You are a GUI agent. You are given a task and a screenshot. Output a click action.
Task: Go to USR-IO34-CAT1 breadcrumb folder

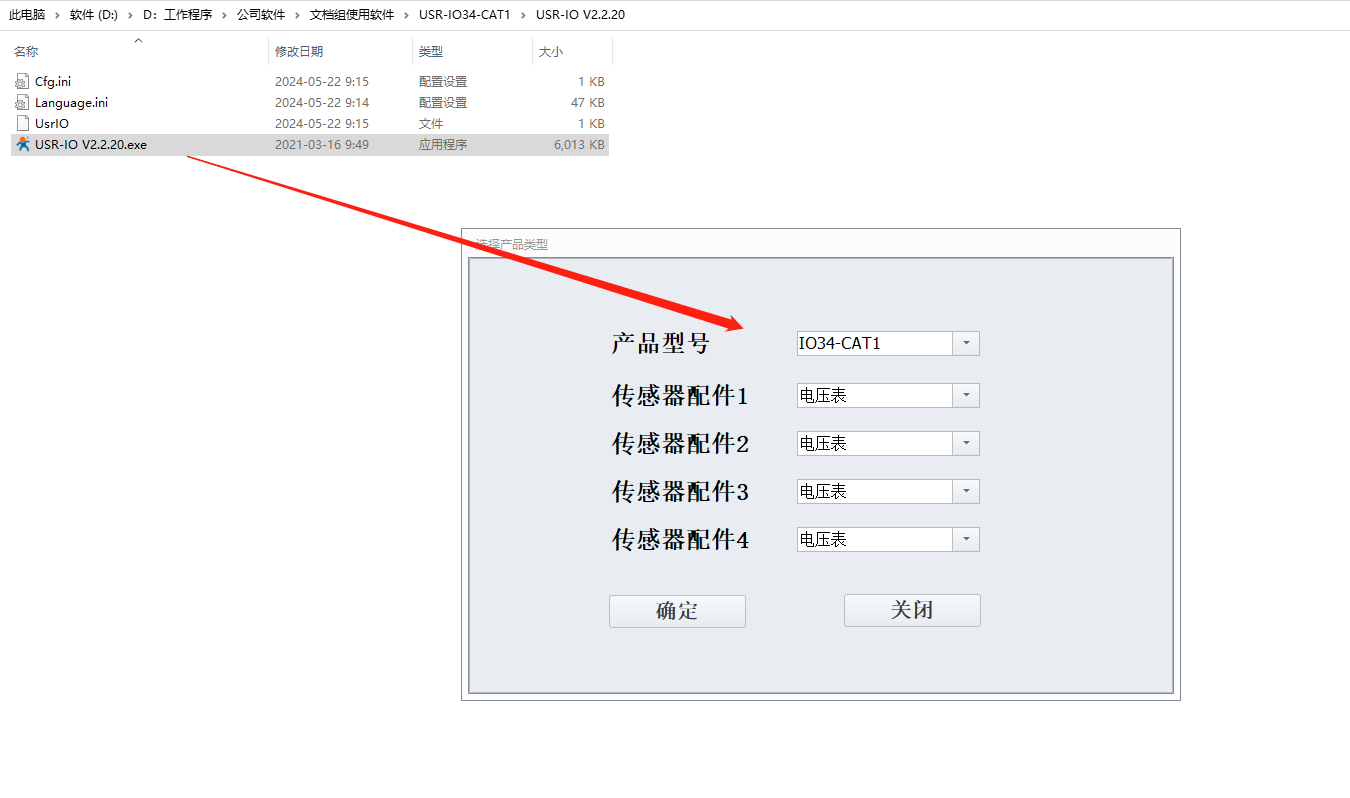pyautogui.click(x=465, y=15)
